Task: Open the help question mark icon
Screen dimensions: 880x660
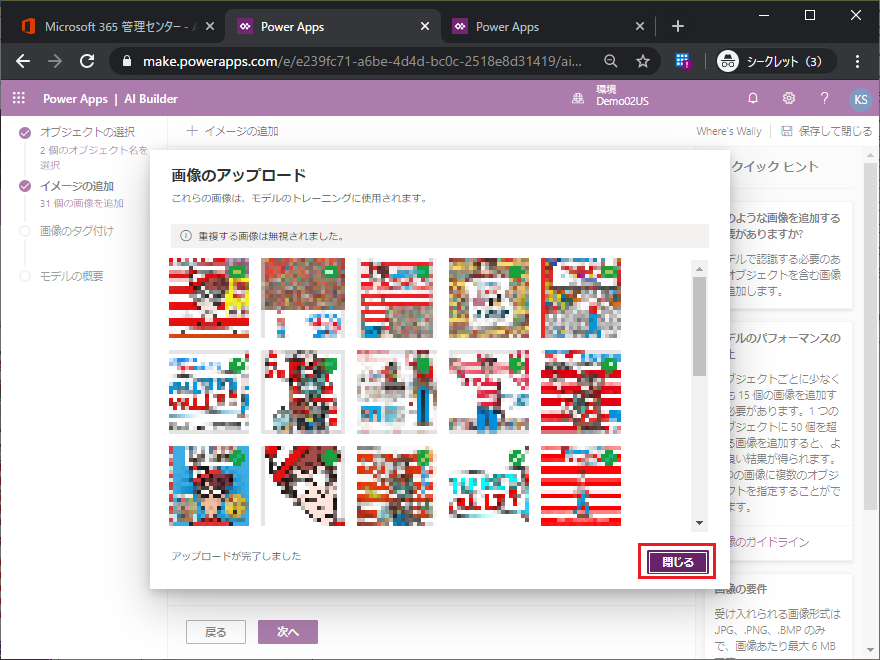Action: click(824, 98)
